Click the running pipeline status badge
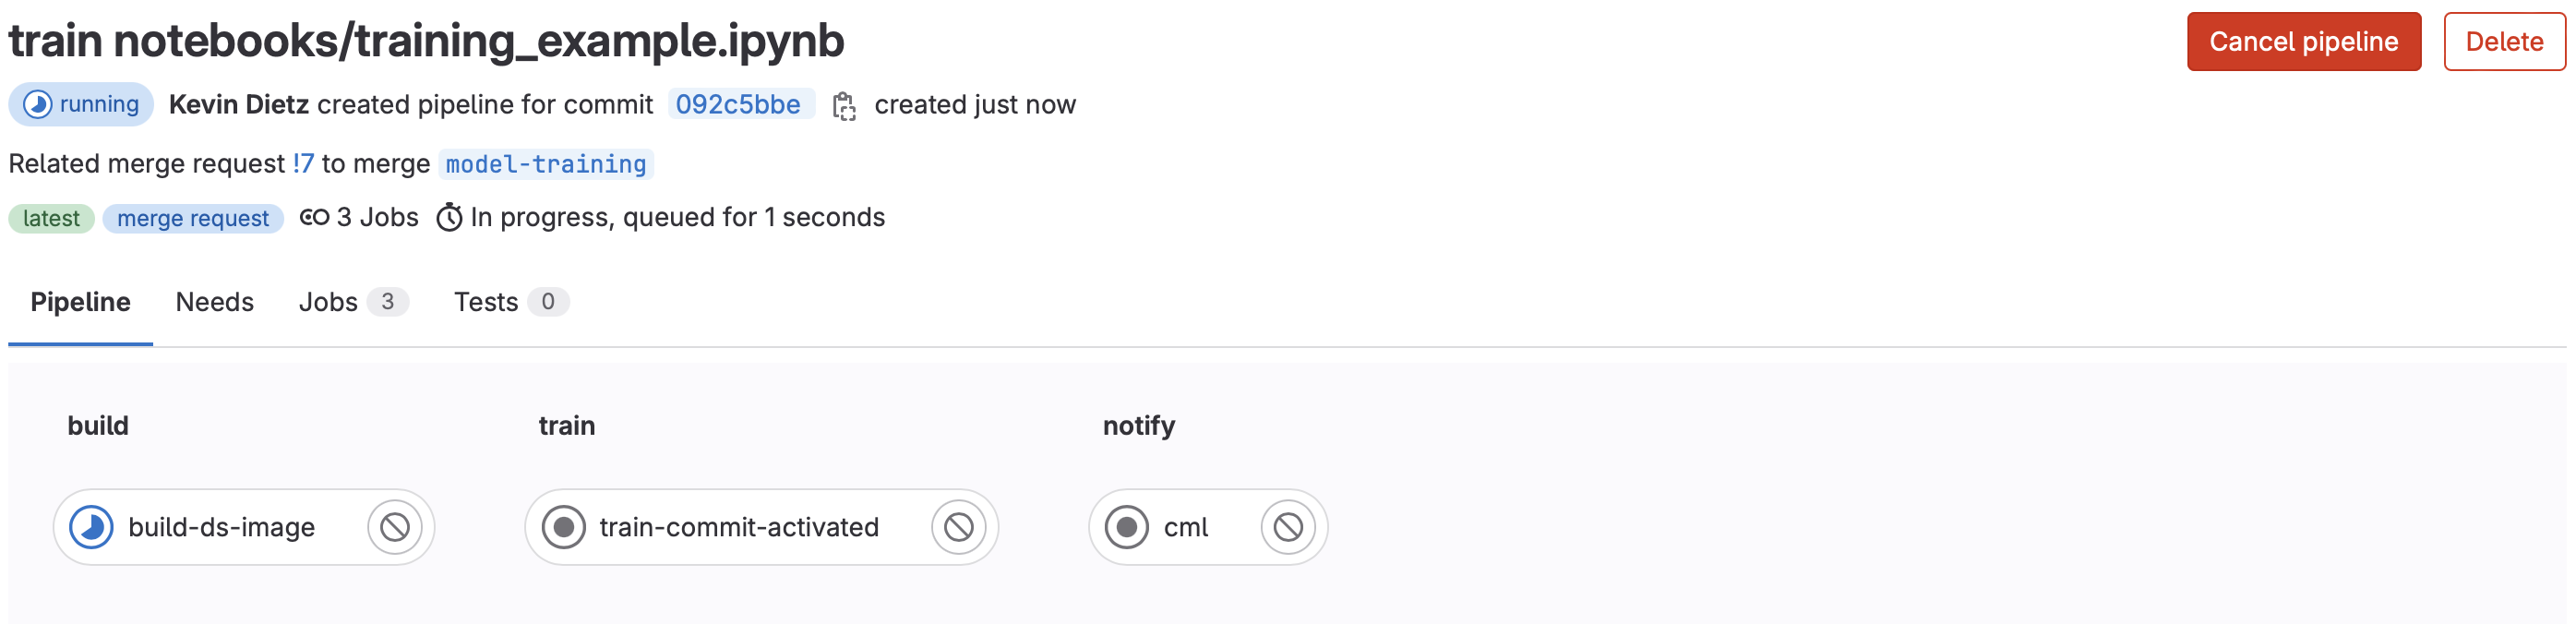 (x=82, y=104)
